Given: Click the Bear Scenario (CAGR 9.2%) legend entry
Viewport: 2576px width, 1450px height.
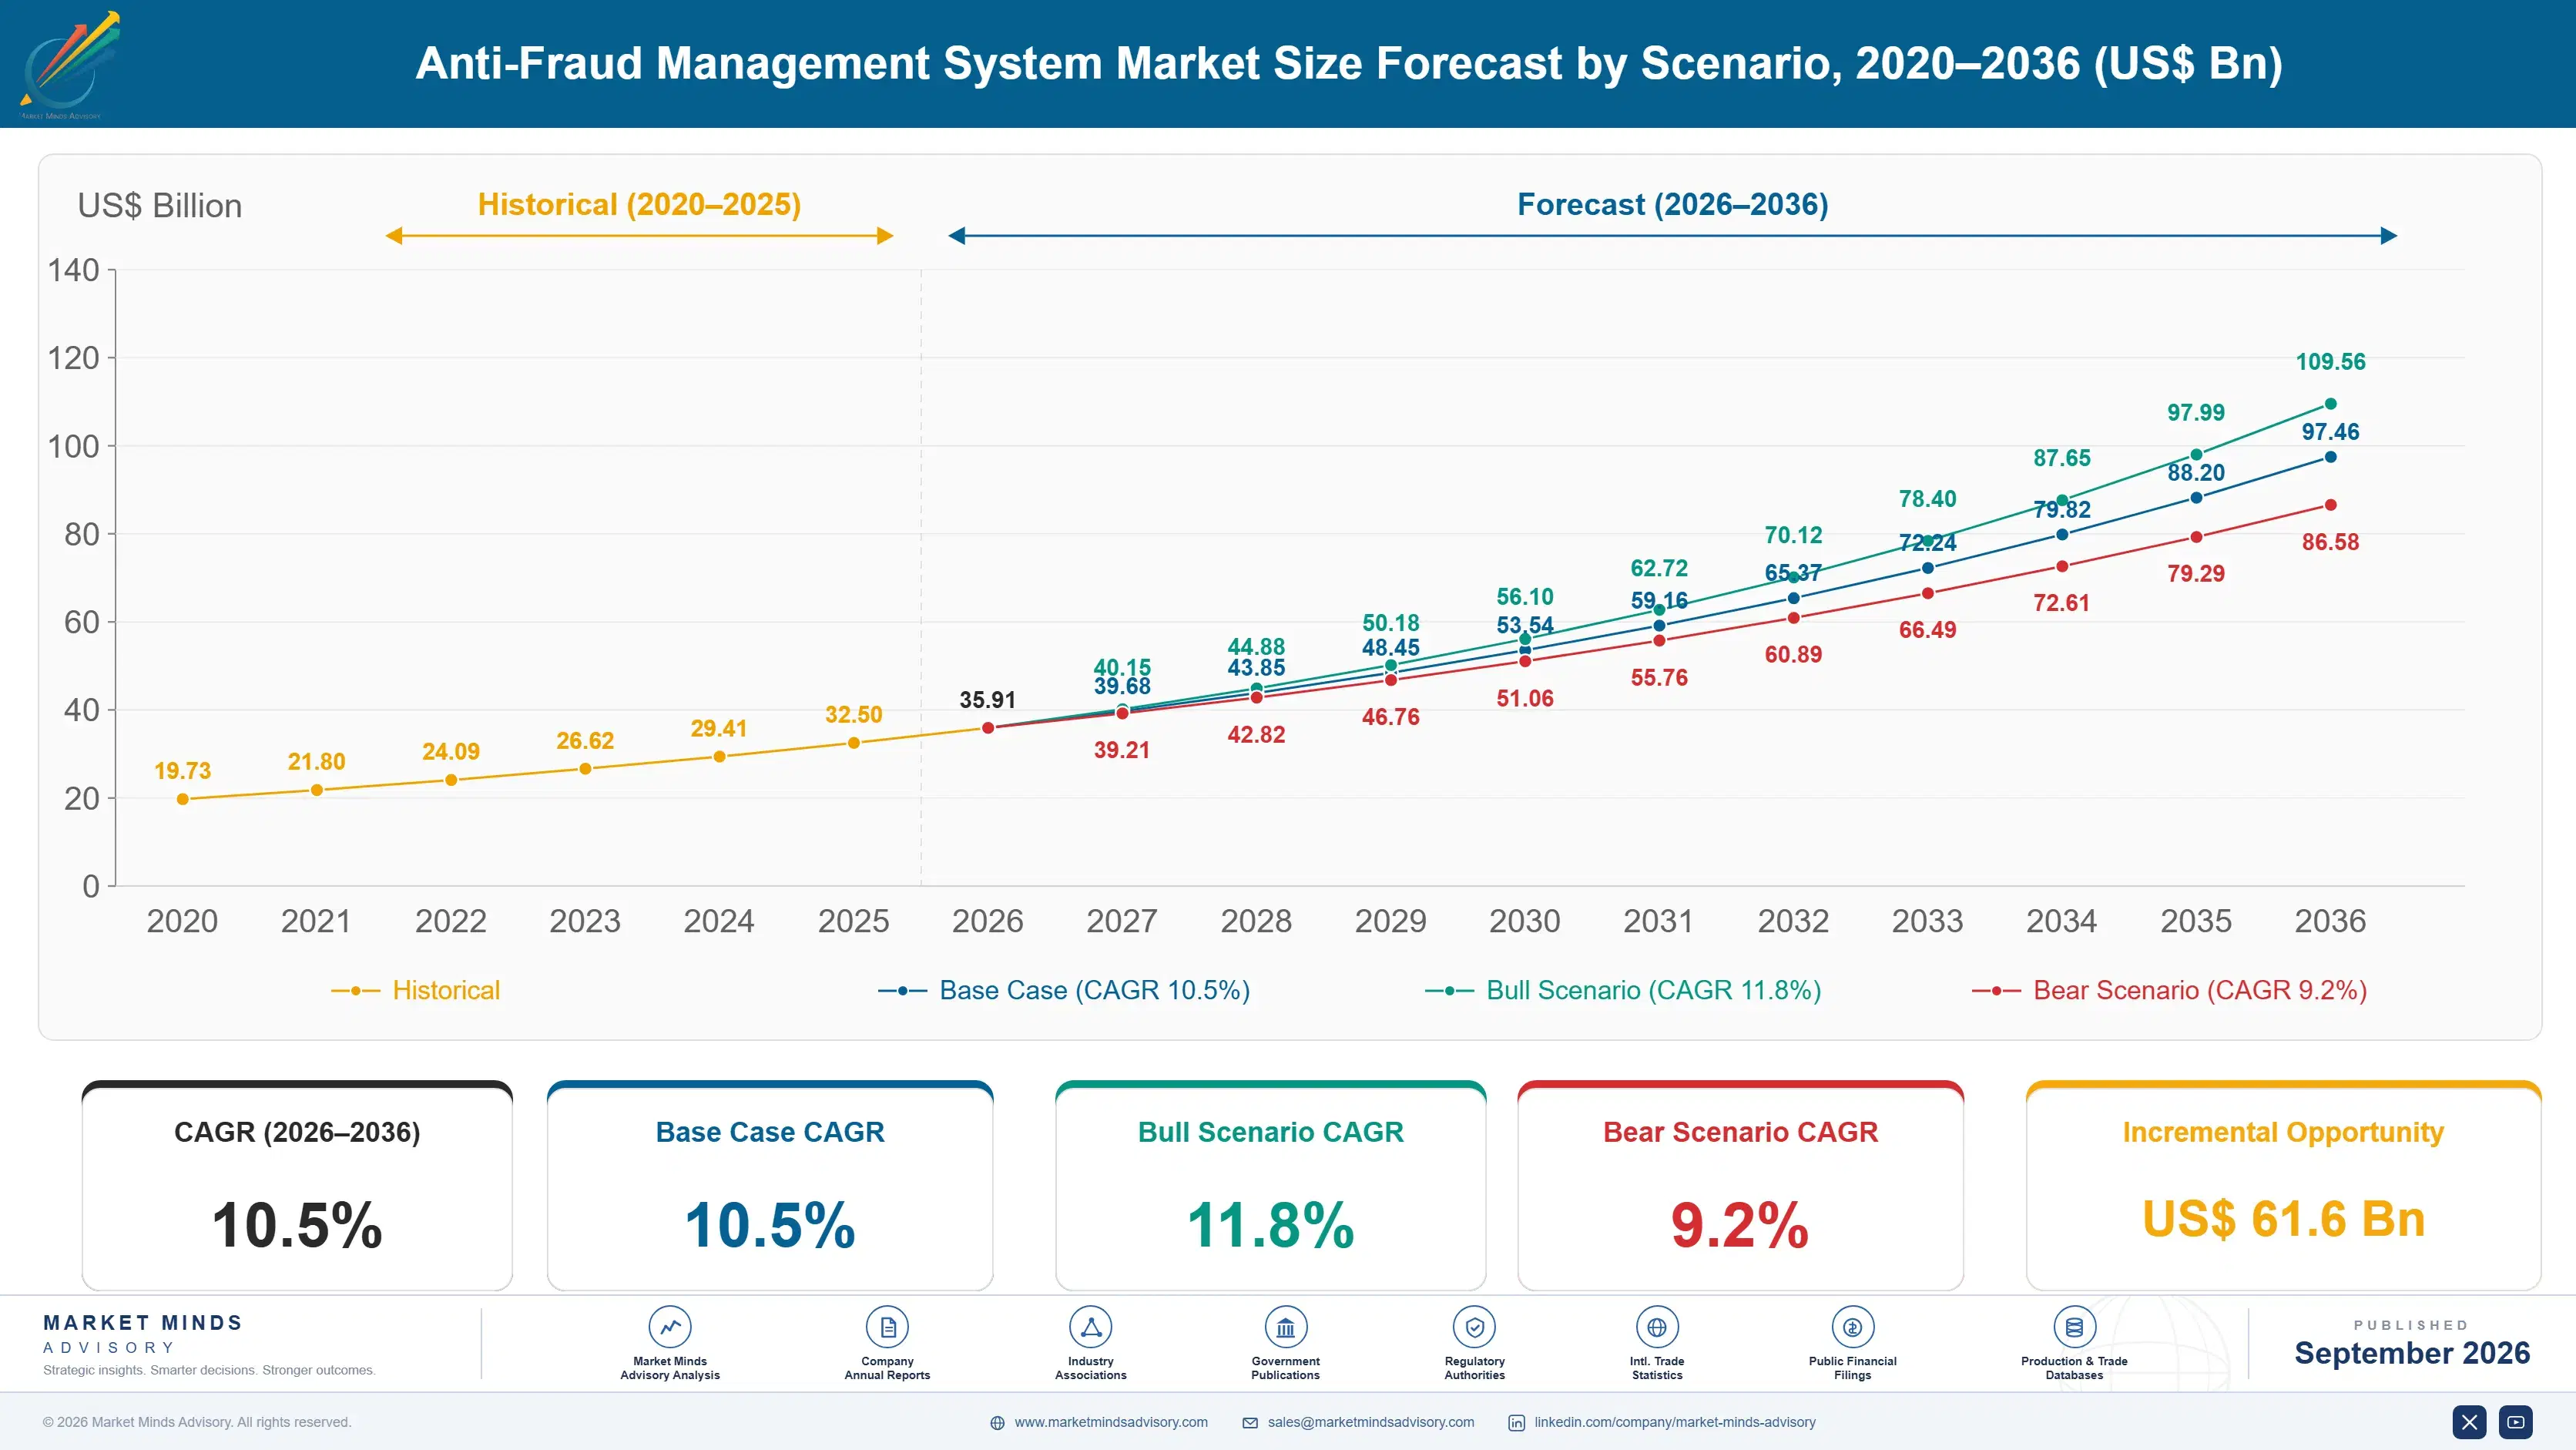Looking at the screenshot, I should coord(2169,990).
